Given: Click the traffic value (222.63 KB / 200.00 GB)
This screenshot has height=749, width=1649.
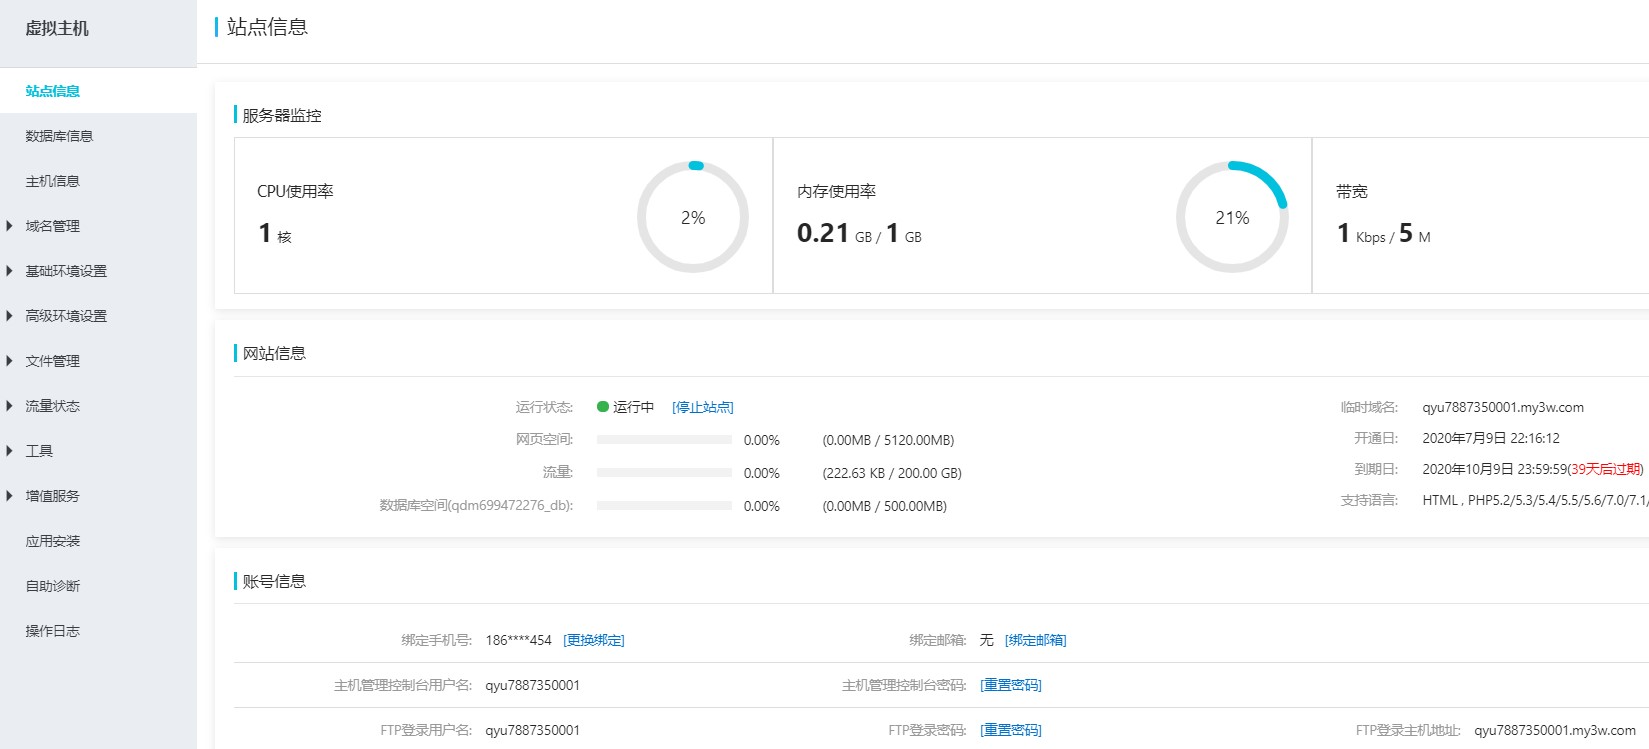Looking at the screenshot, I should tap(892, 473).
